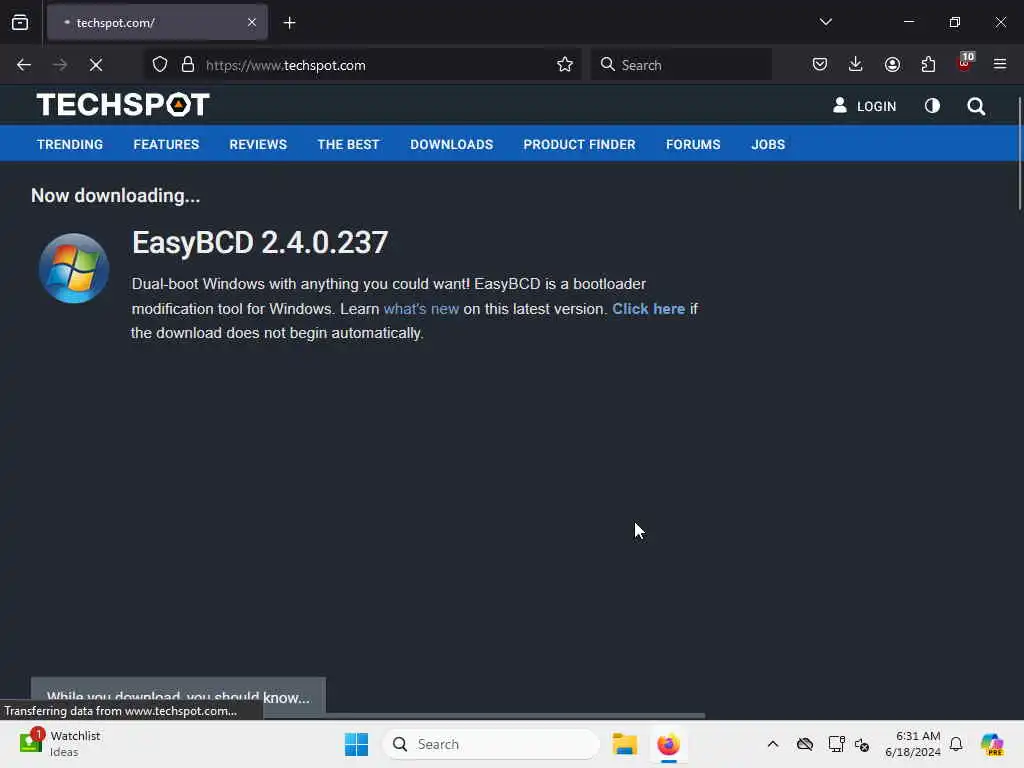Open REVIEWS section
Image resolution: width=1024 pixels, height=768 pixels.
pyautogui.click(x=258, y=144)
